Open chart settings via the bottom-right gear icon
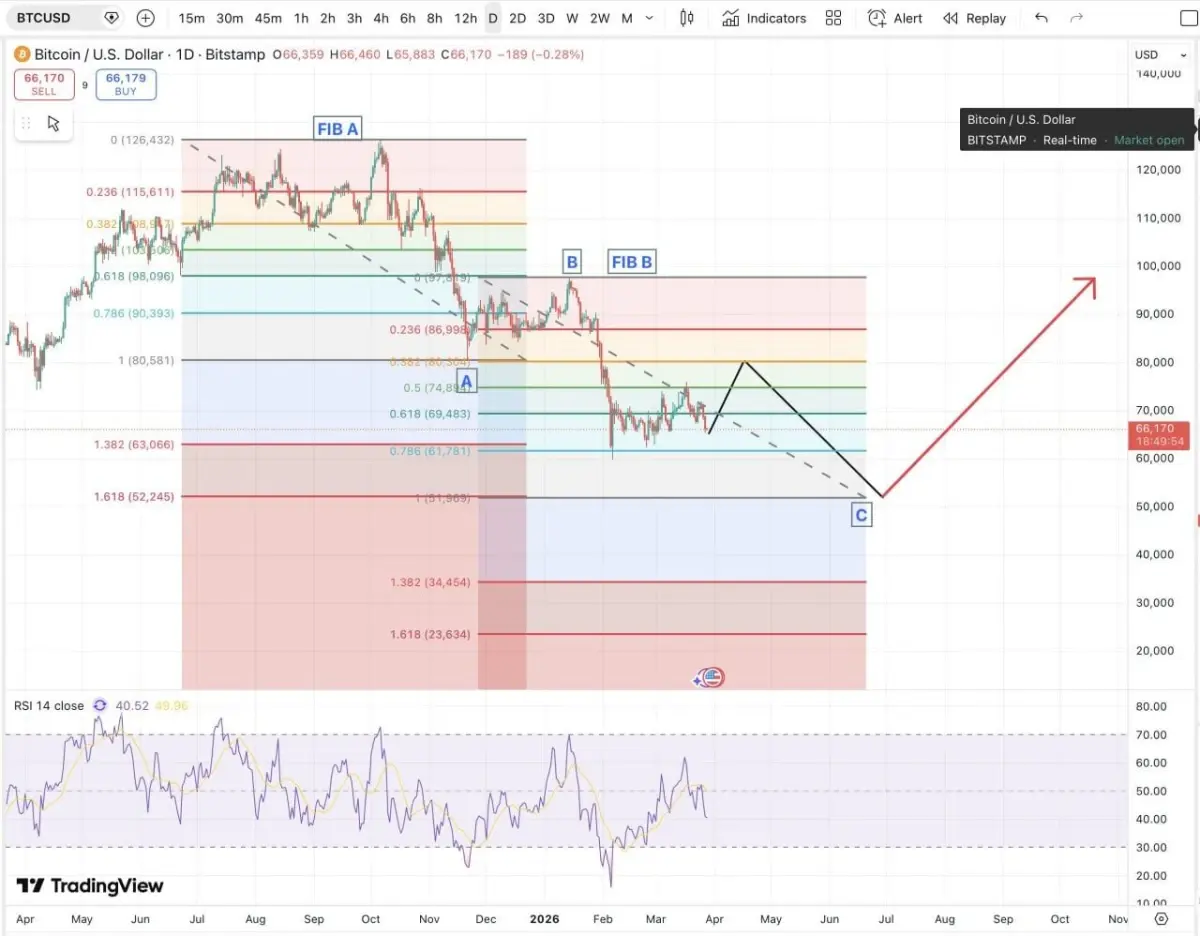1200x936 pixels. 1160,918
